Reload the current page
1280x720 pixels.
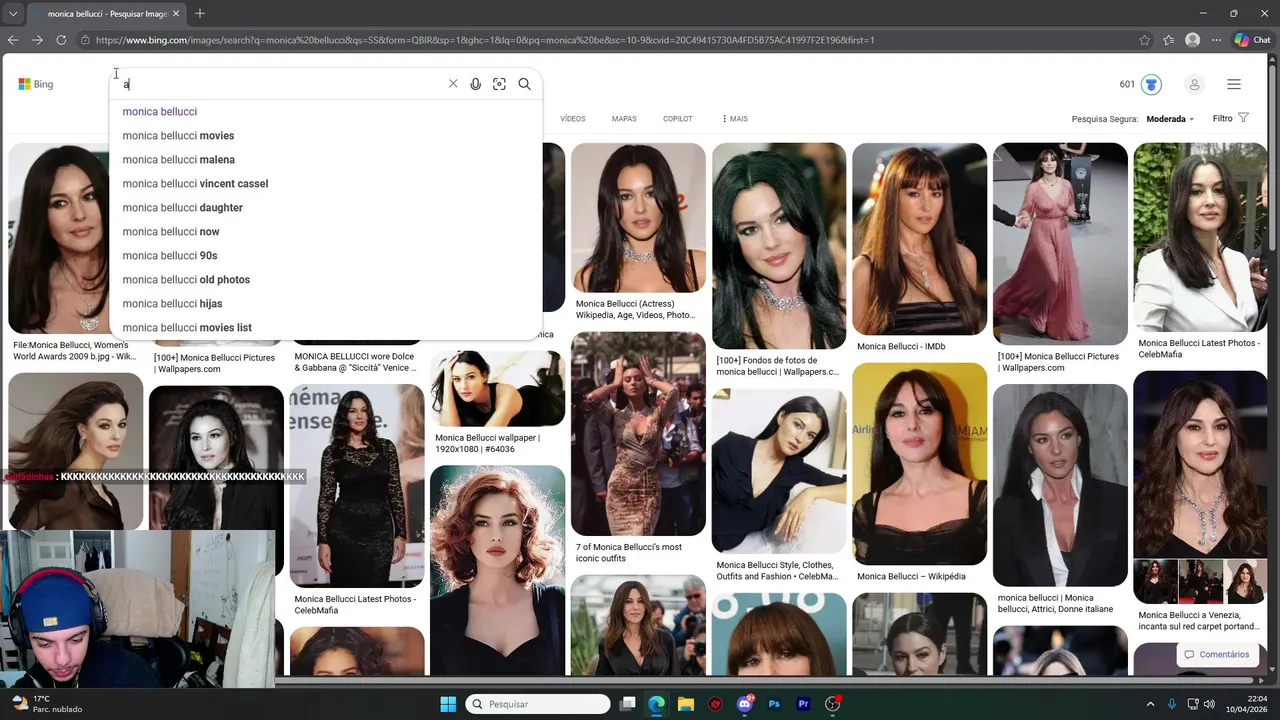tap(61, 40)
